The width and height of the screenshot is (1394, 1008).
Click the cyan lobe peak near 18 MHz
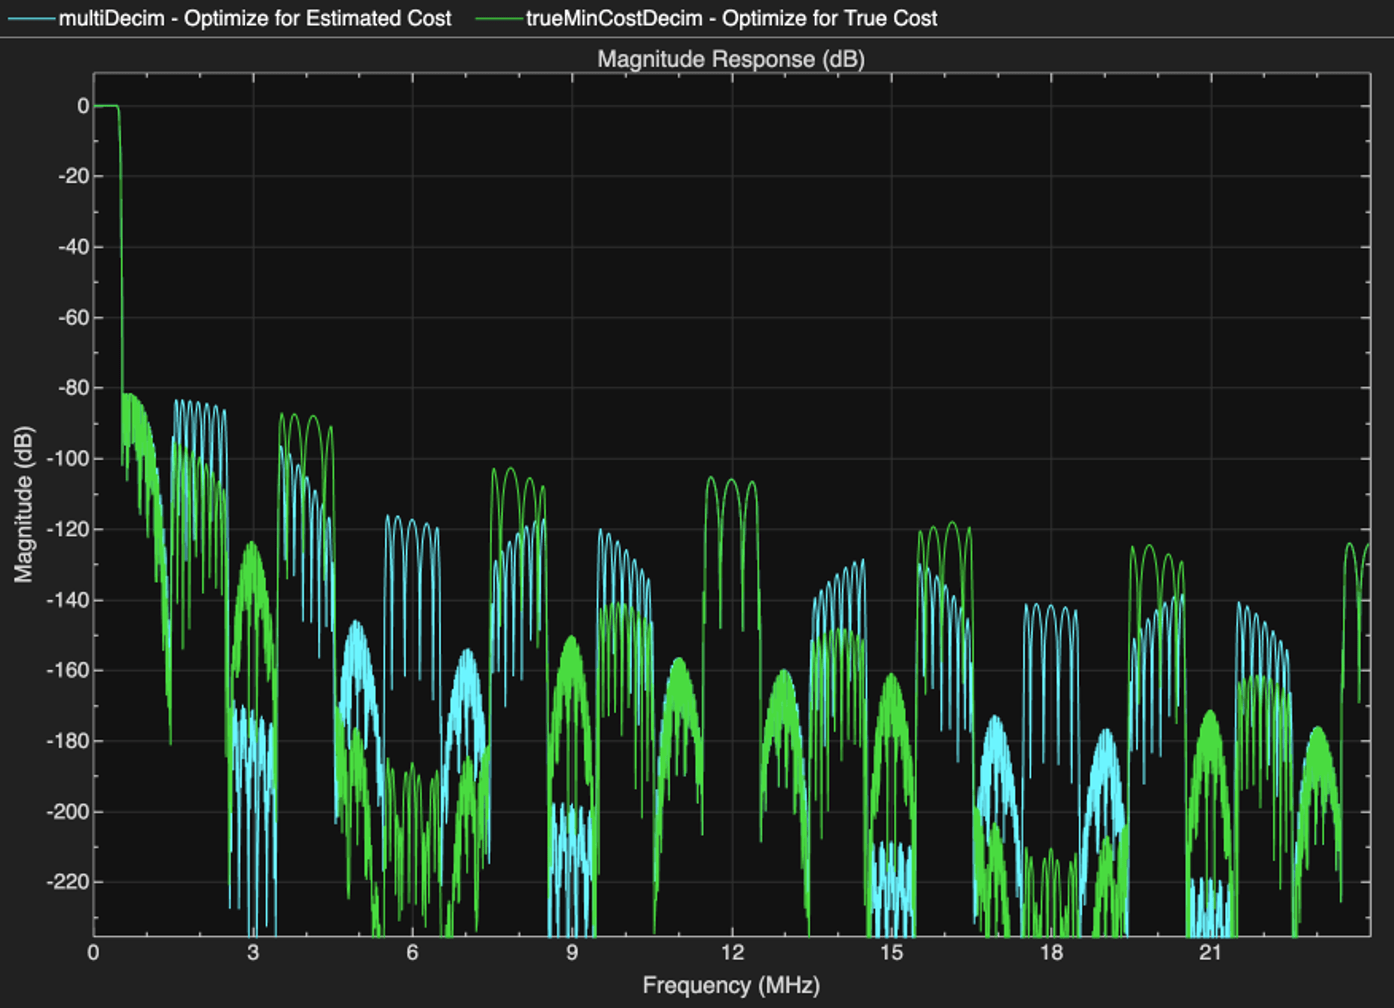click(x=1051, y=606)
